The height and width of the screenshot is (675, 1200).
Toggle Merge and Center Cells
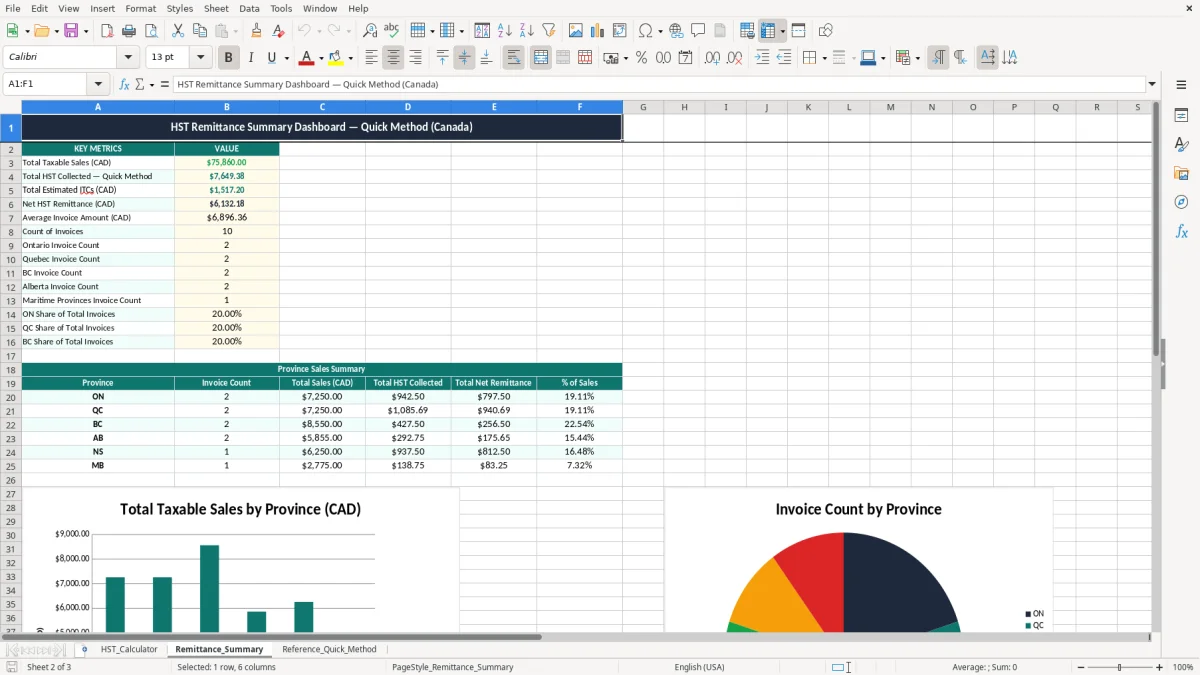[541, 58]
